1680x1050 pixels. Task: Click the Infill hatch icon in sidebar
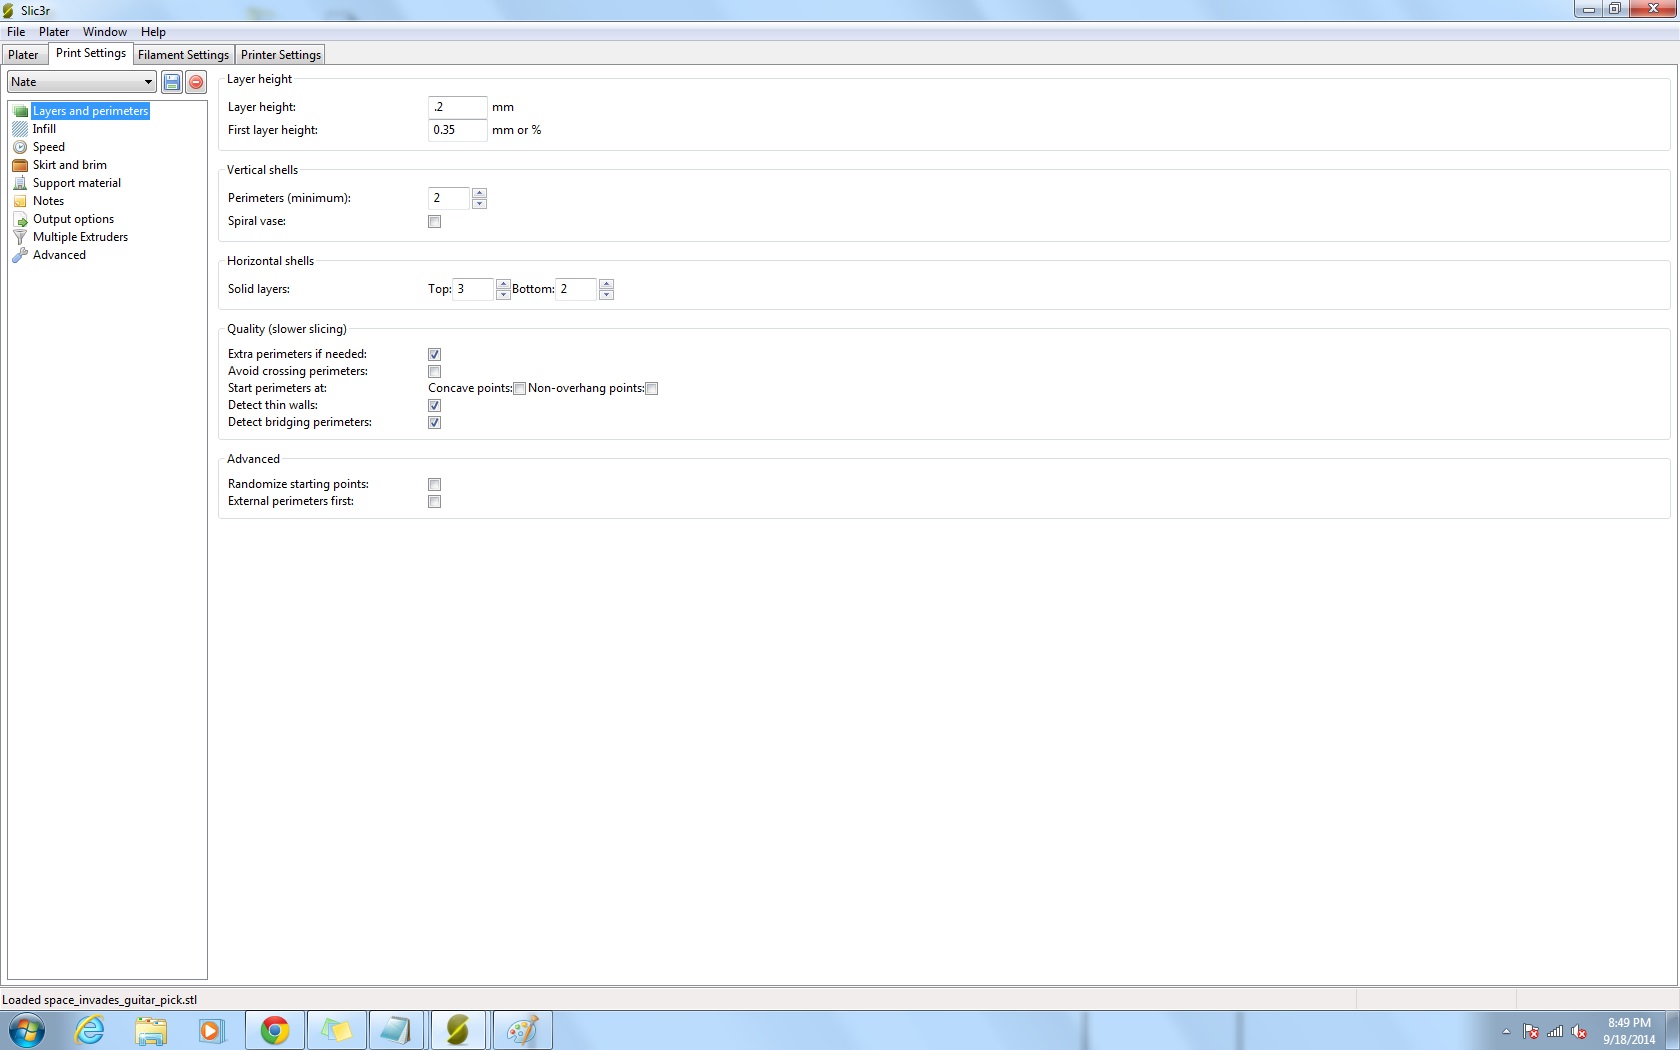point(20,129)
